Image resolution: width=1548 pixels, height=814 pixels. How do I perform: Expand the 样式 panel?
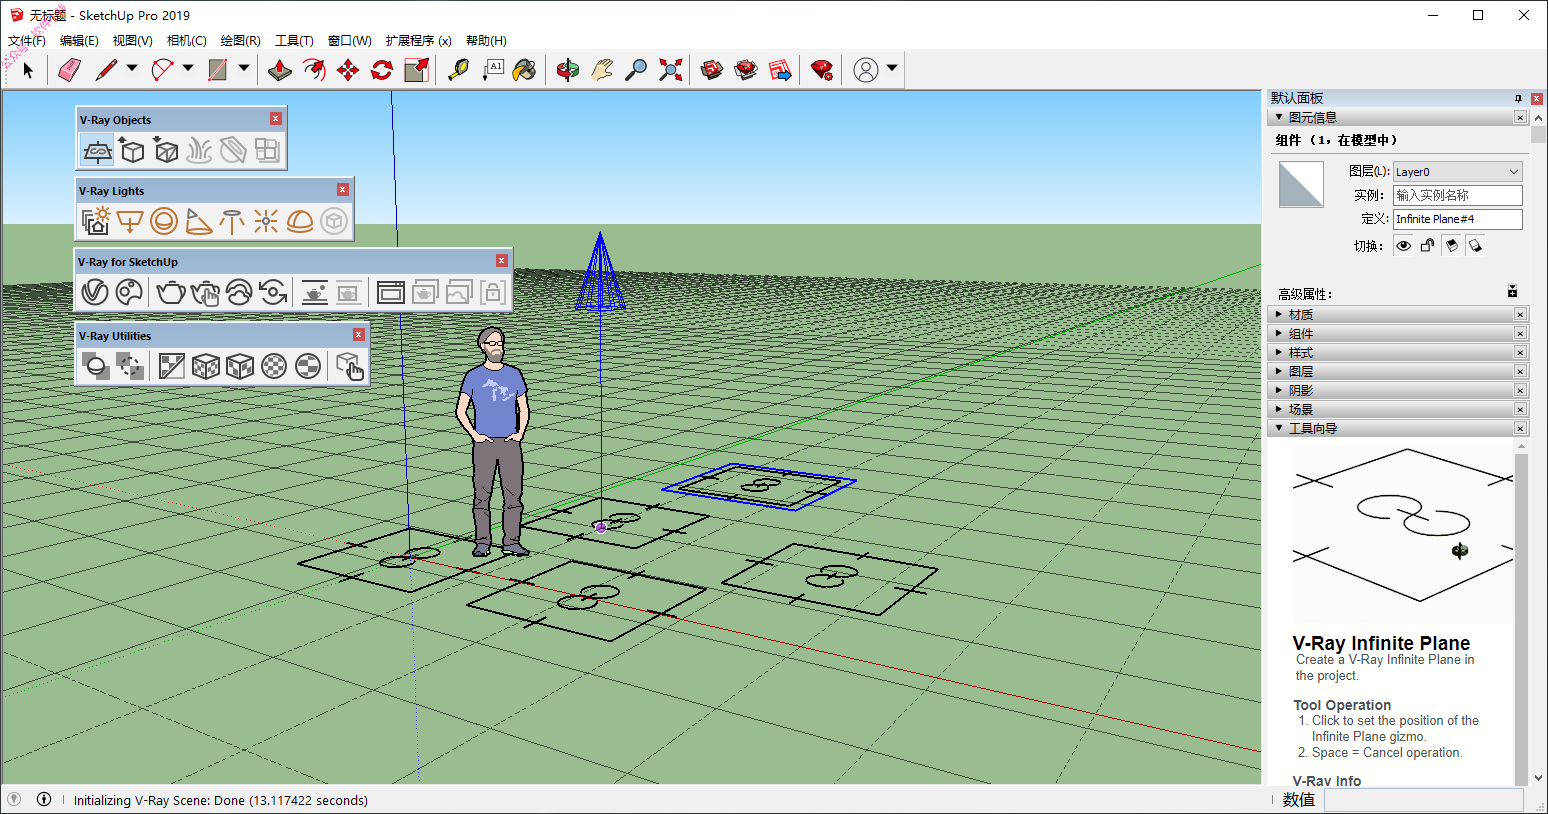(x=1397, y=353)
